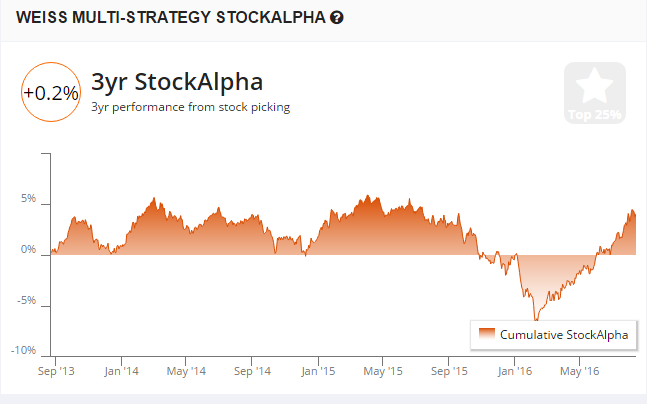Select the May '14 axis label

(187, 371)
